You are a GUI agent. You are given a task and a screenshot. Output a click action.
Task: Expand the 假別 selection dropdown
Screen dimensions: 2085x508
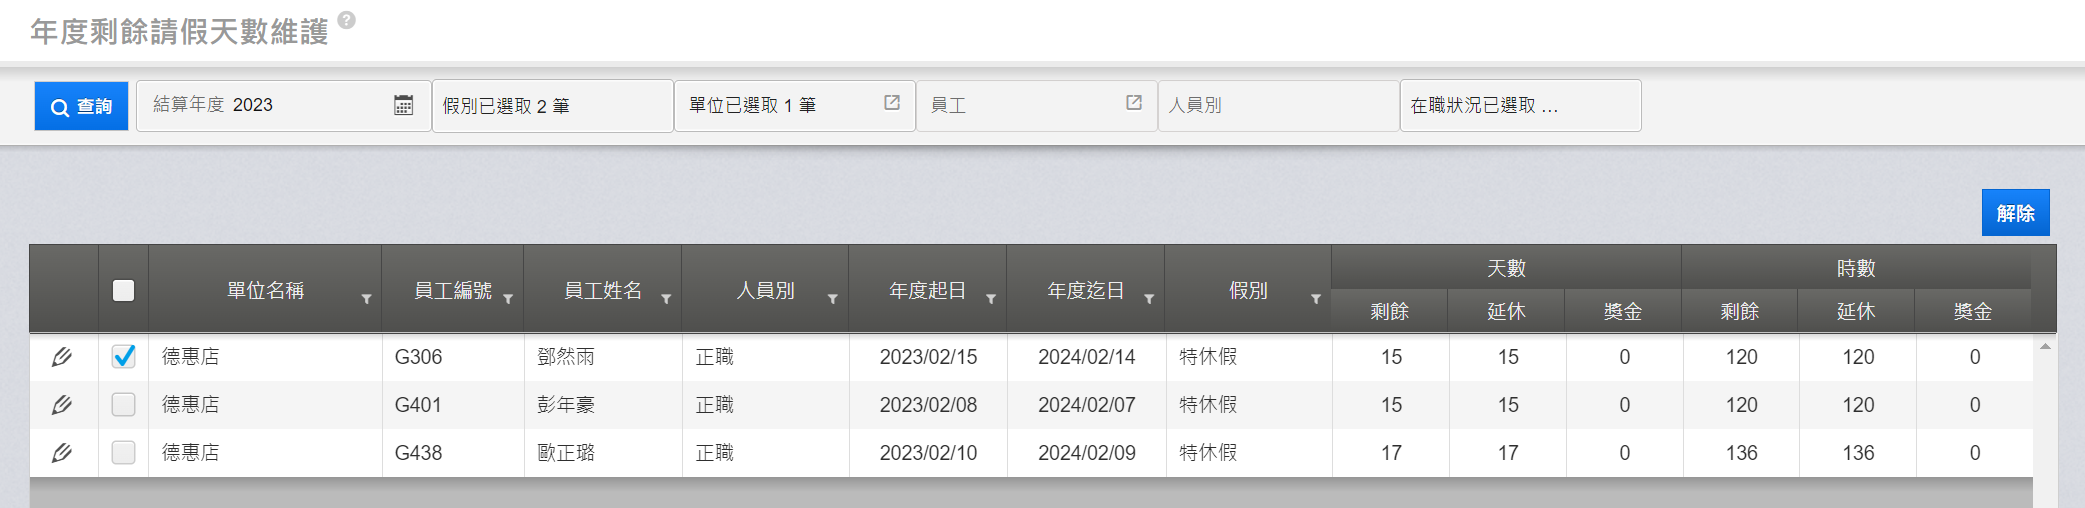coord(552,106)
